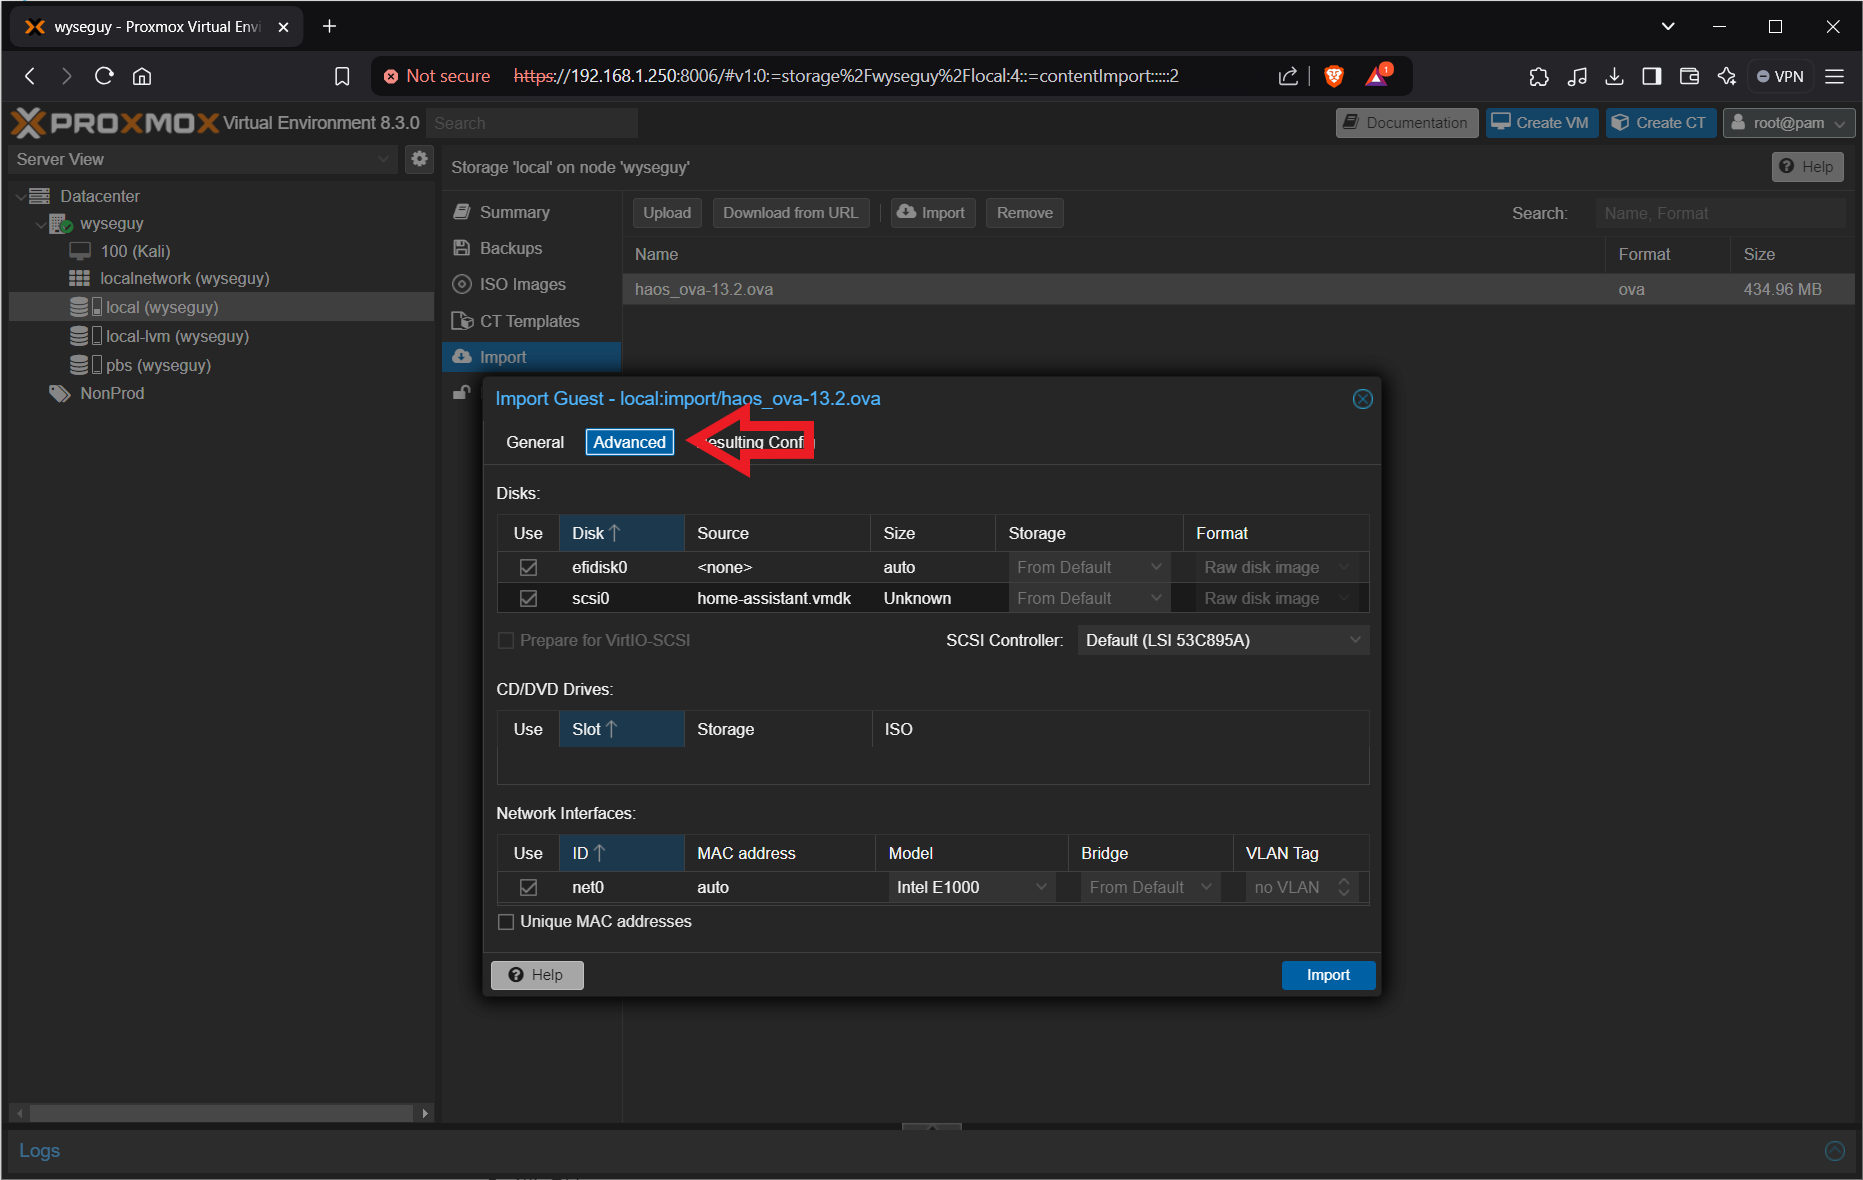Image resolution: width=1863 pixels, height=1180 pixels.
Task: Toggle Prepare for VirtIO-SCSI checkbox
Action: pyautogui.click(x=506, y=640)
